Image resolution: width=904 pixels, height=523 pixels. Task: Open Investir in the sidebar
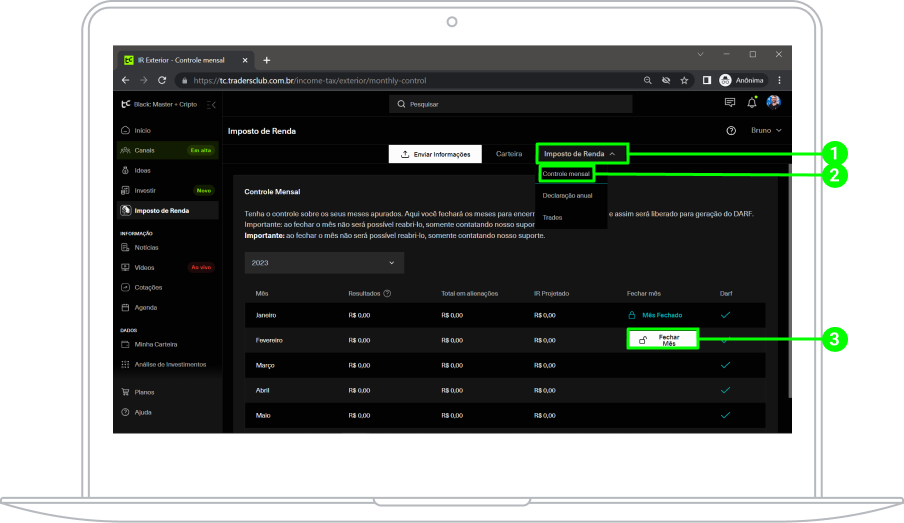click(145, 190)
